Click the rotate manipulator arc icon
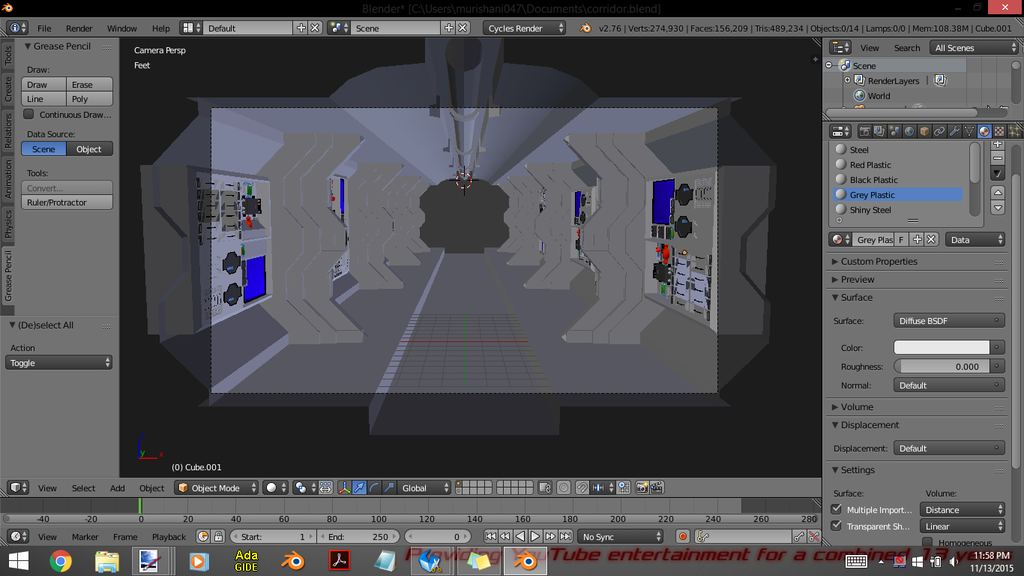The width and height of the screenshot is (1024, 576). [374, 488]
